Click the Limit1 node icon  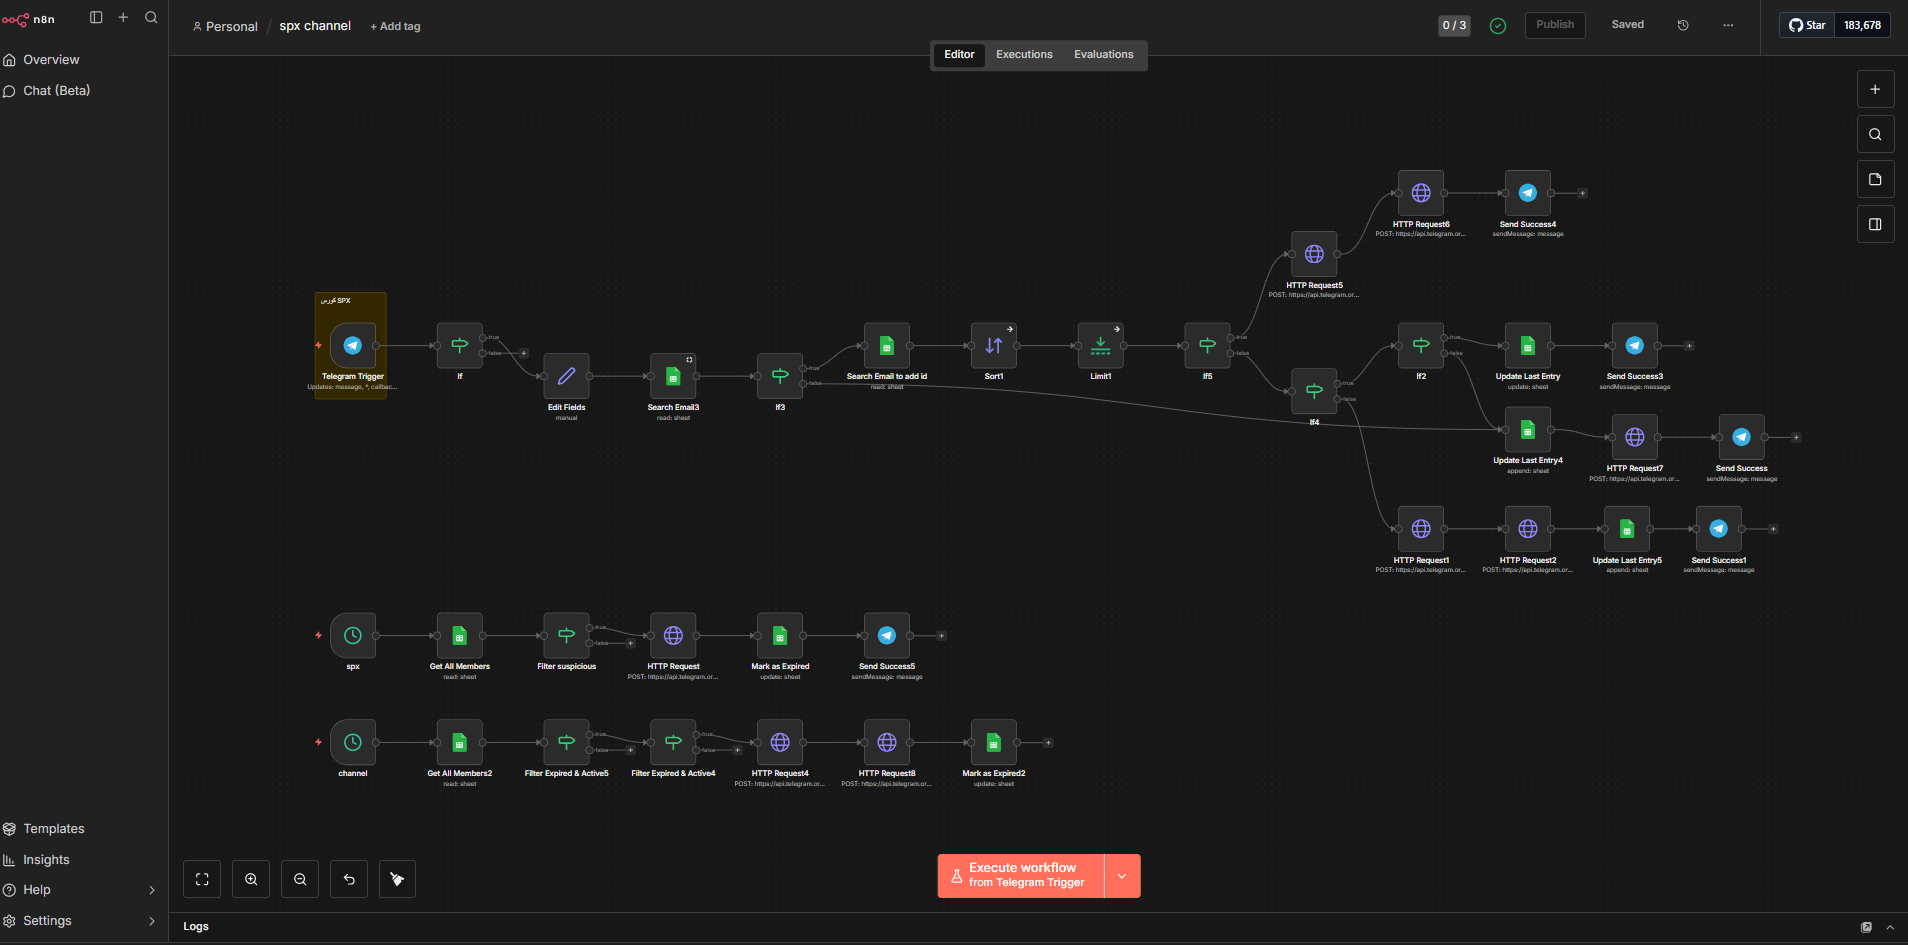click(1100, 346)
